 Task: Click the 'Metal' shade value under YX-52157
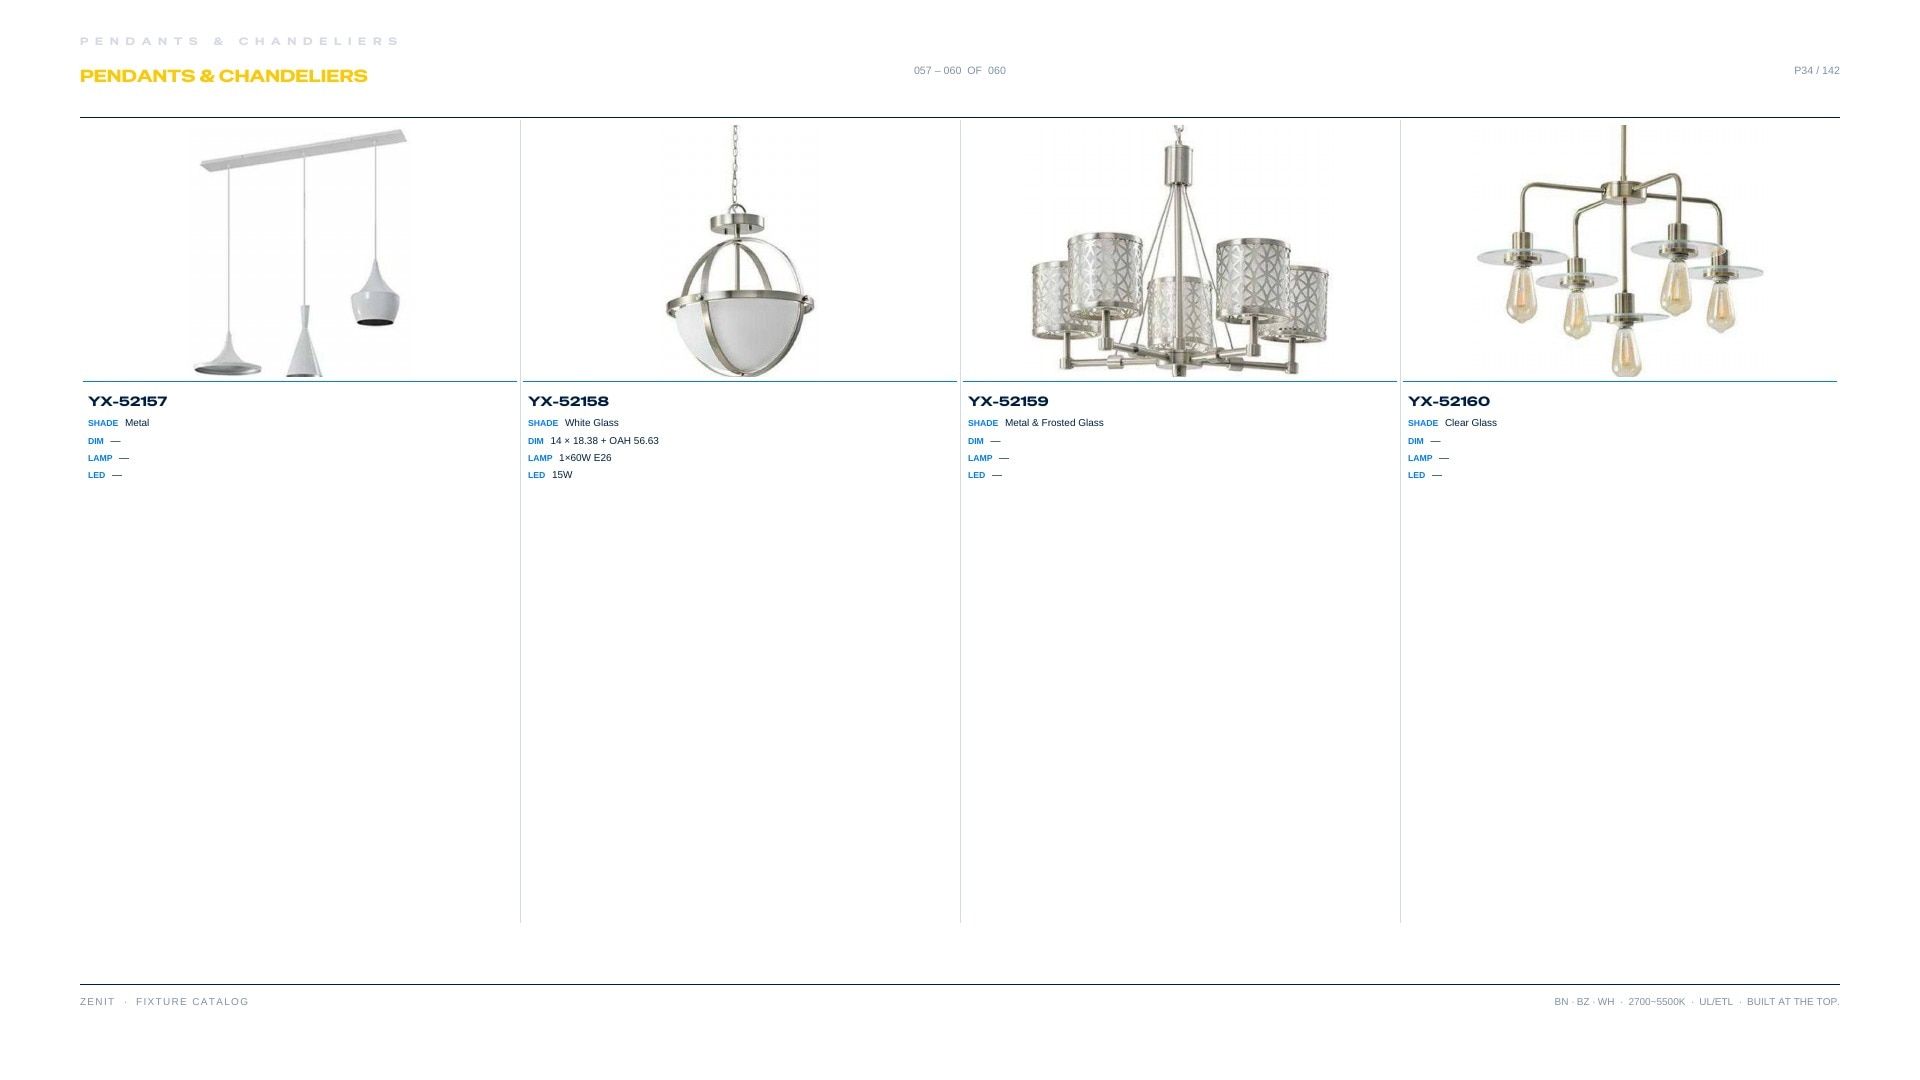pos(137,423)
